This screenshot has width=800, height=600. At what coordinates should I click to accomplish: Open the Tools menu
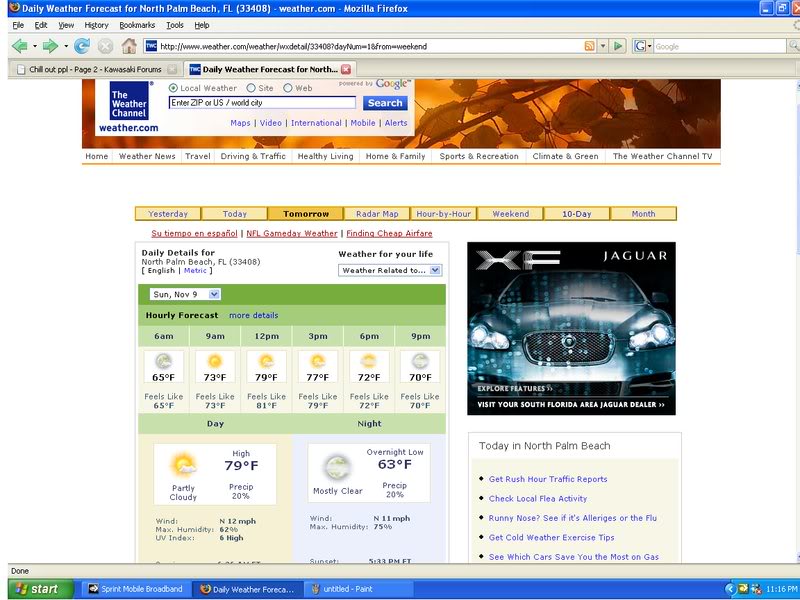tap(174, 25)
